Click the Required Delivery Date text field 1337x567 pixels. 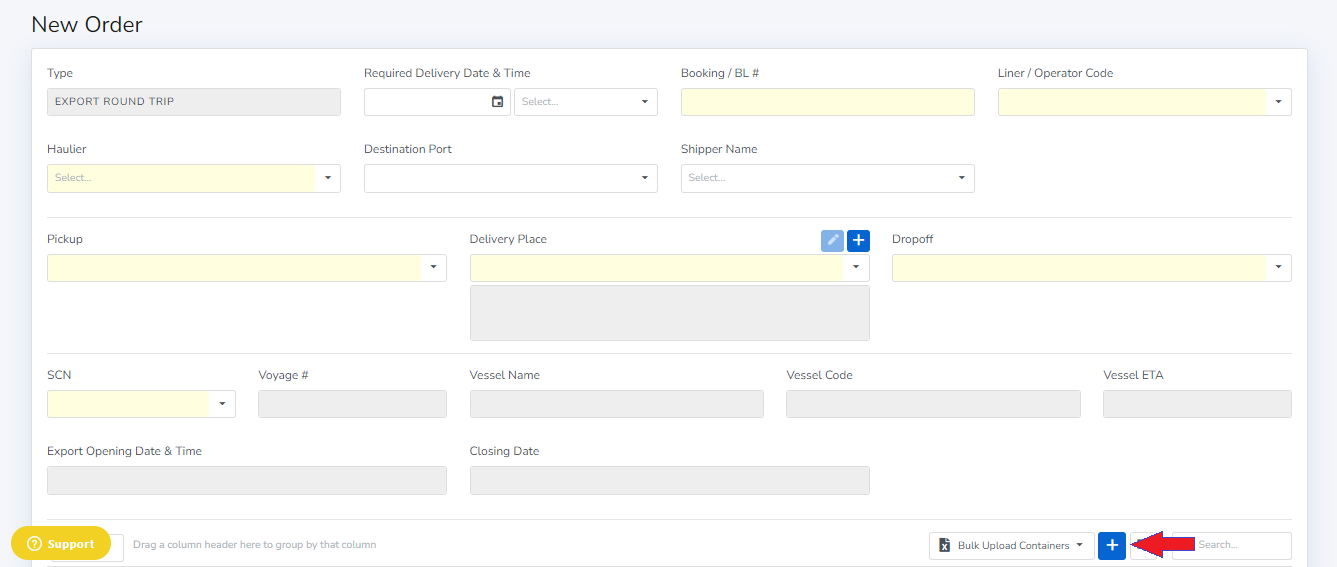(x=427, y=102)
